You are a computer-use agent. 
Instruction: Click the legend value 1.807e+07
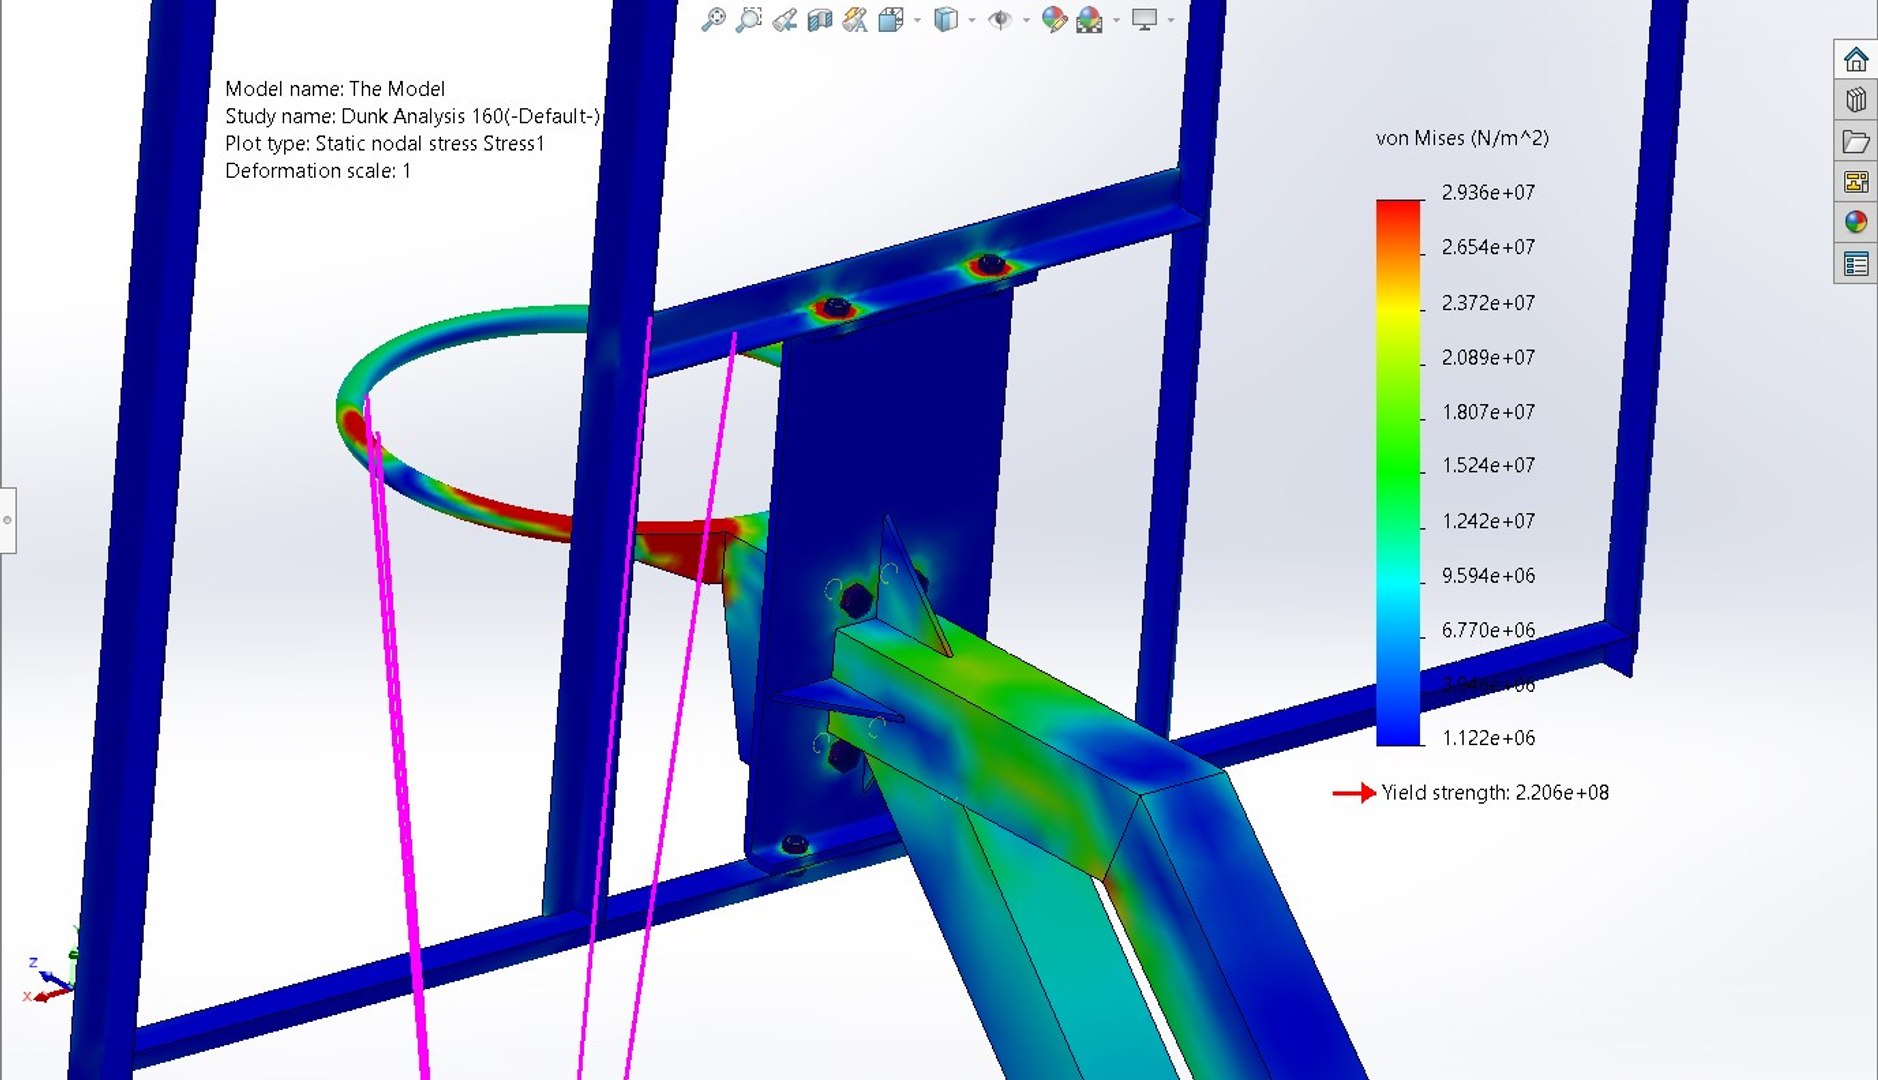1488,411
